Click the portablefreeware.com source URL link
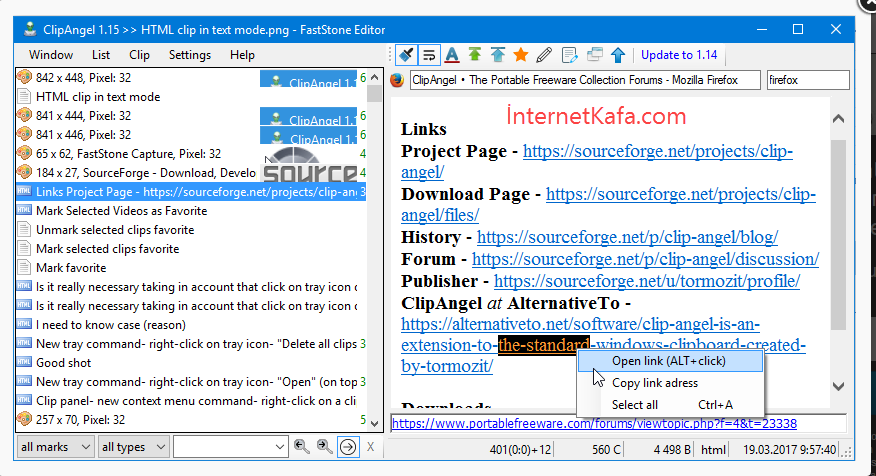Screen dimensions: 876x476 click(594, 423)
